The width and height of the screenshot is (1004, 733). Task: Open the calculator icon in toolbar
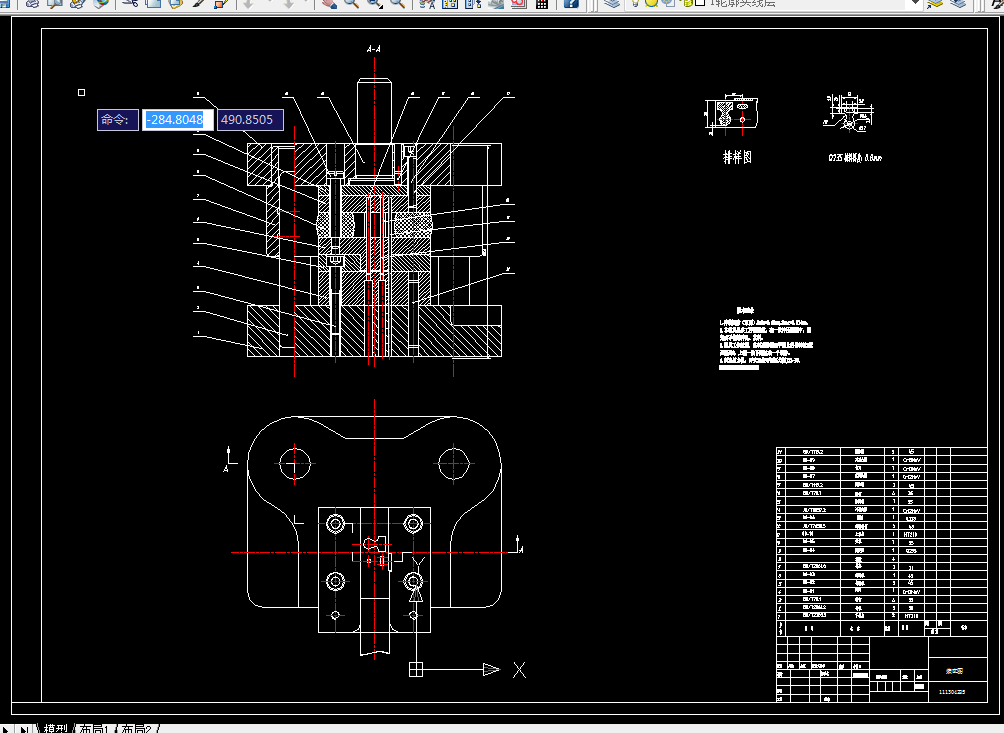click(x=542, y=3)
